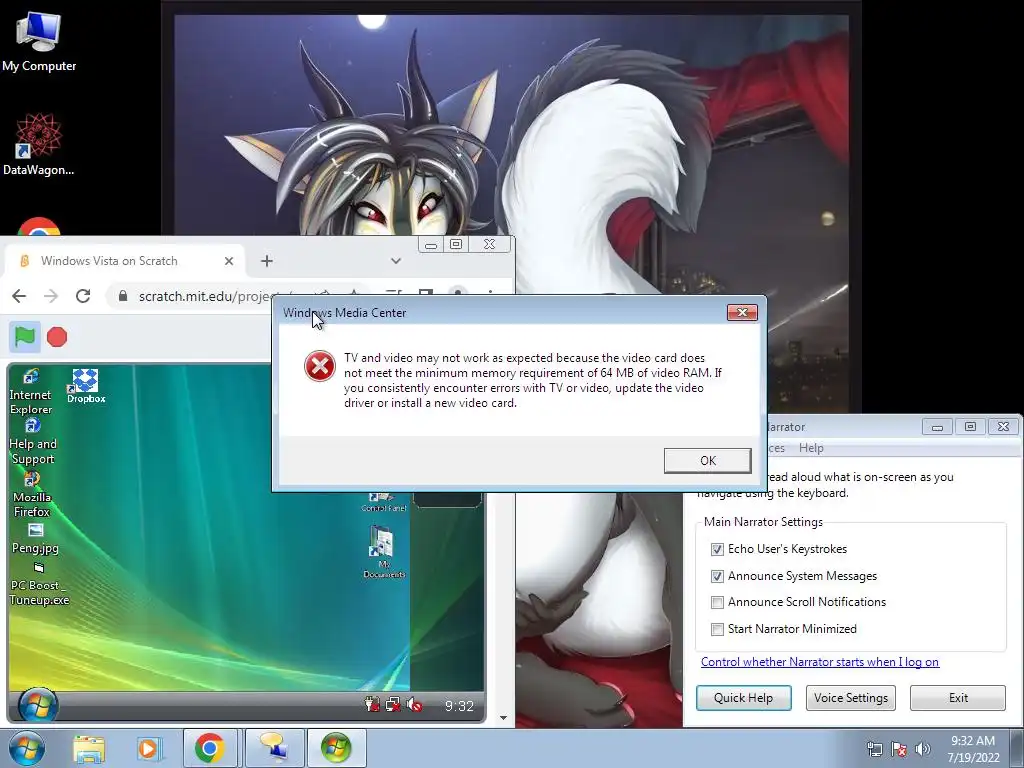Click the volume speaker icon in system tray
Image resolution: width=1024 pixels, height=768 pixels.
tap(922, 749)
